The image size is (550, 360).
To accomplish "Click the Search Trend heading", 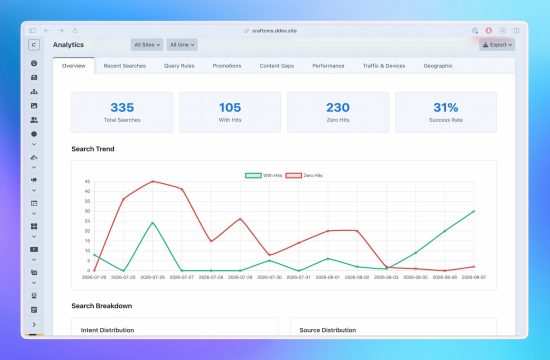I will 93,149.
